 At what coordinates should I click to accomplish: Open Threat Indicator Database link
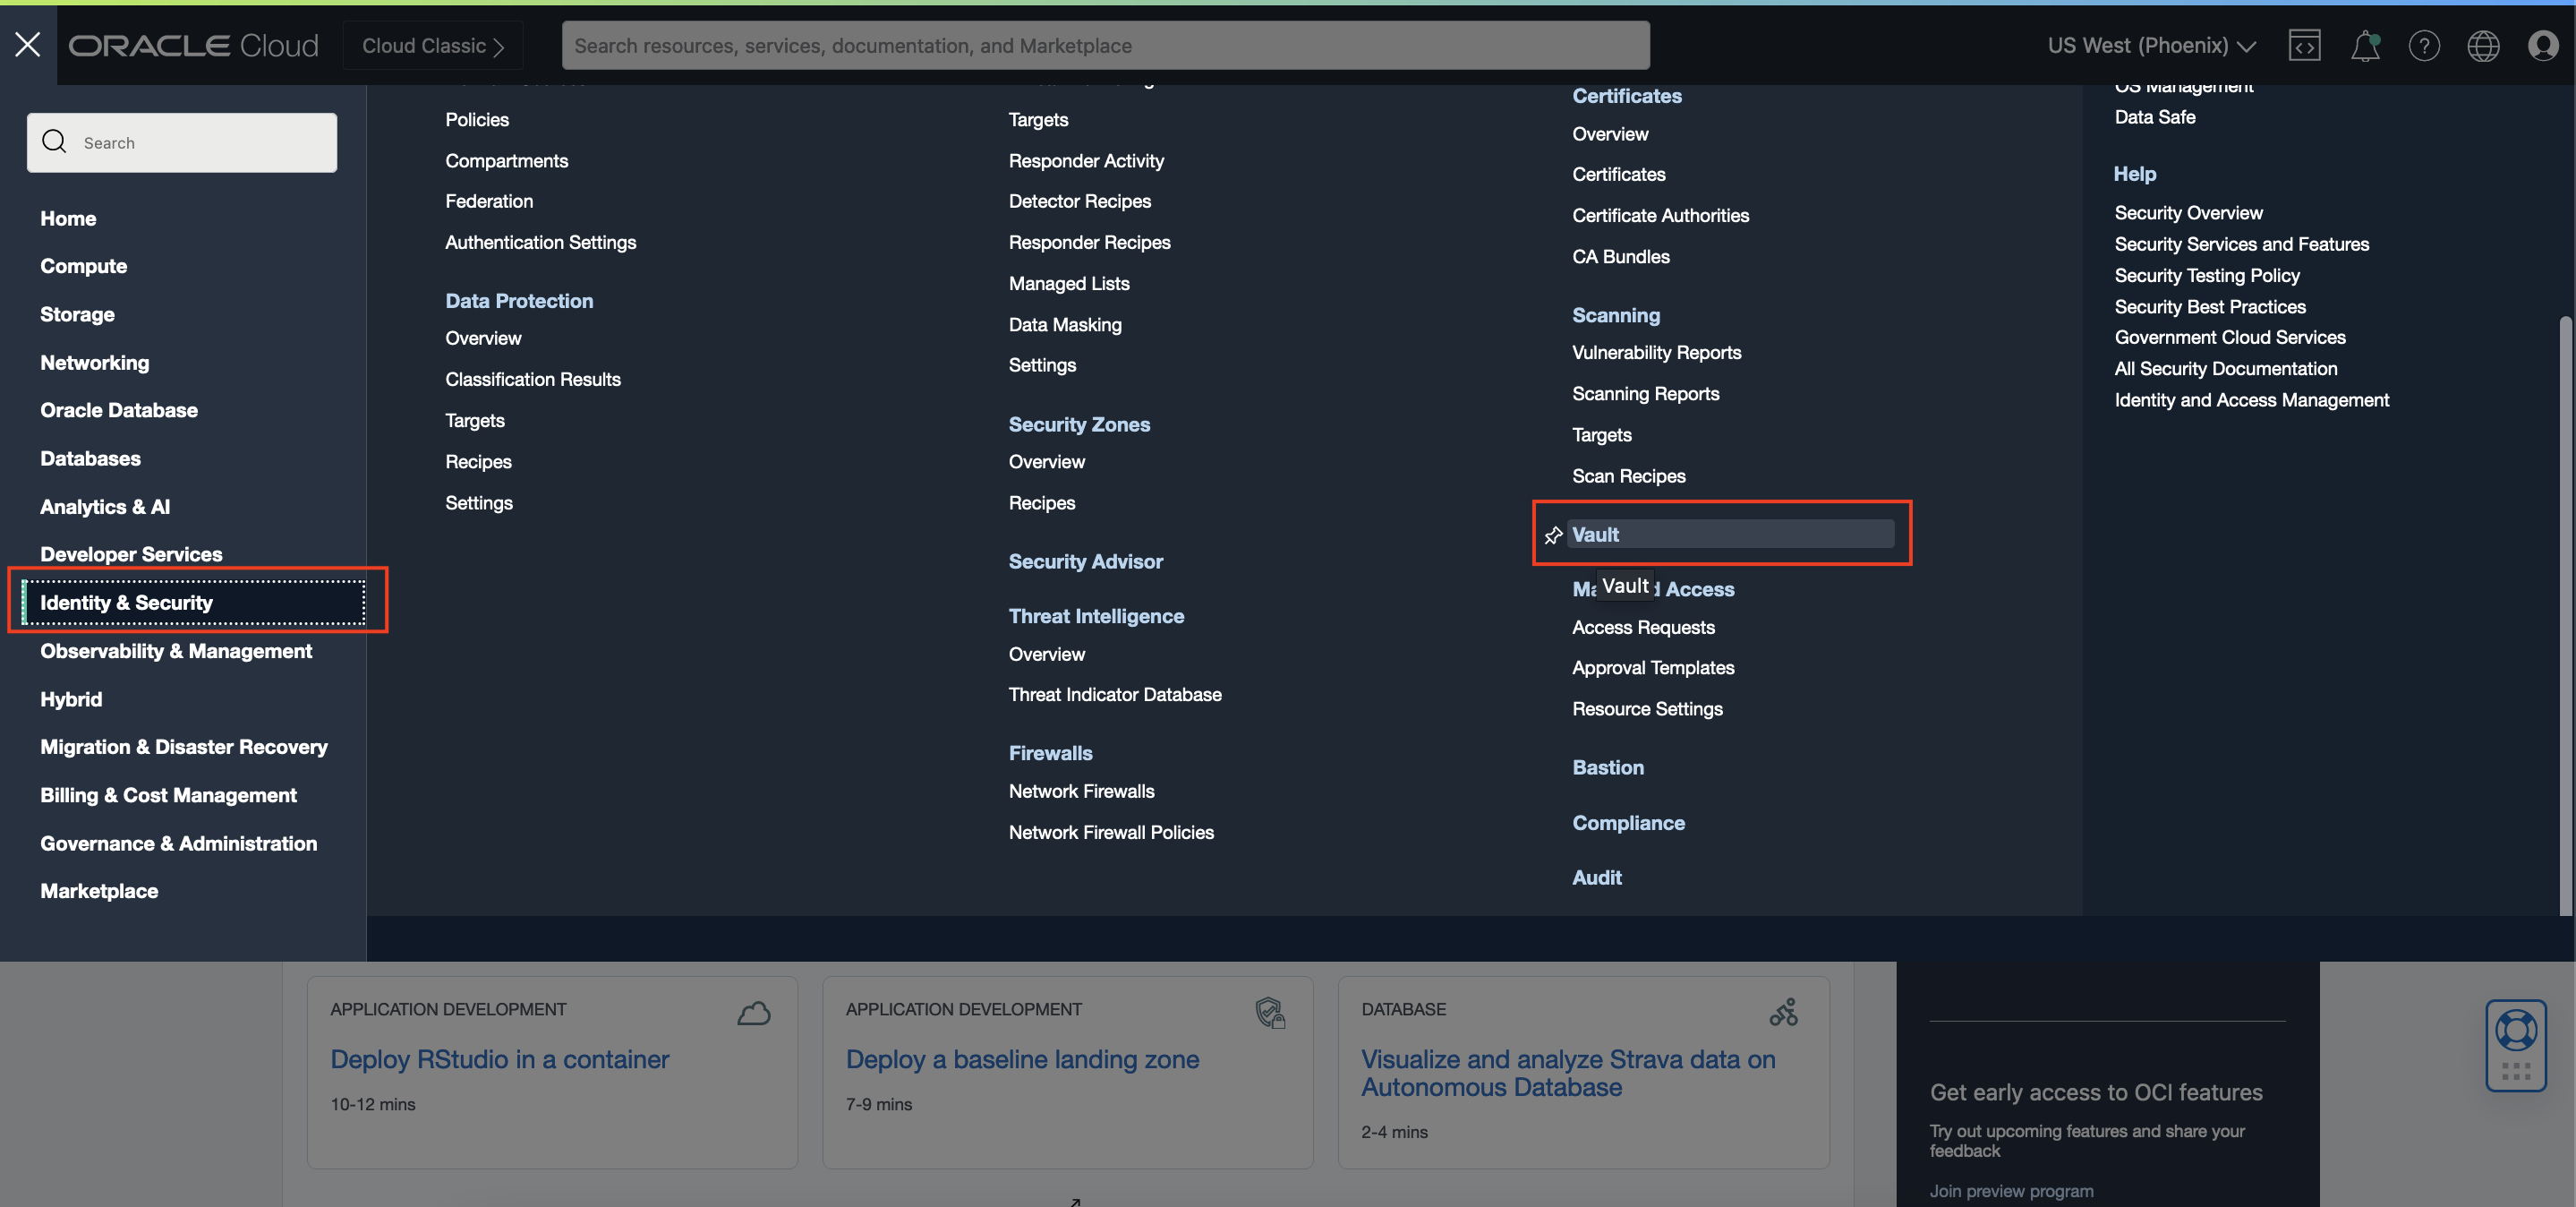click(x=1114, y=694)
